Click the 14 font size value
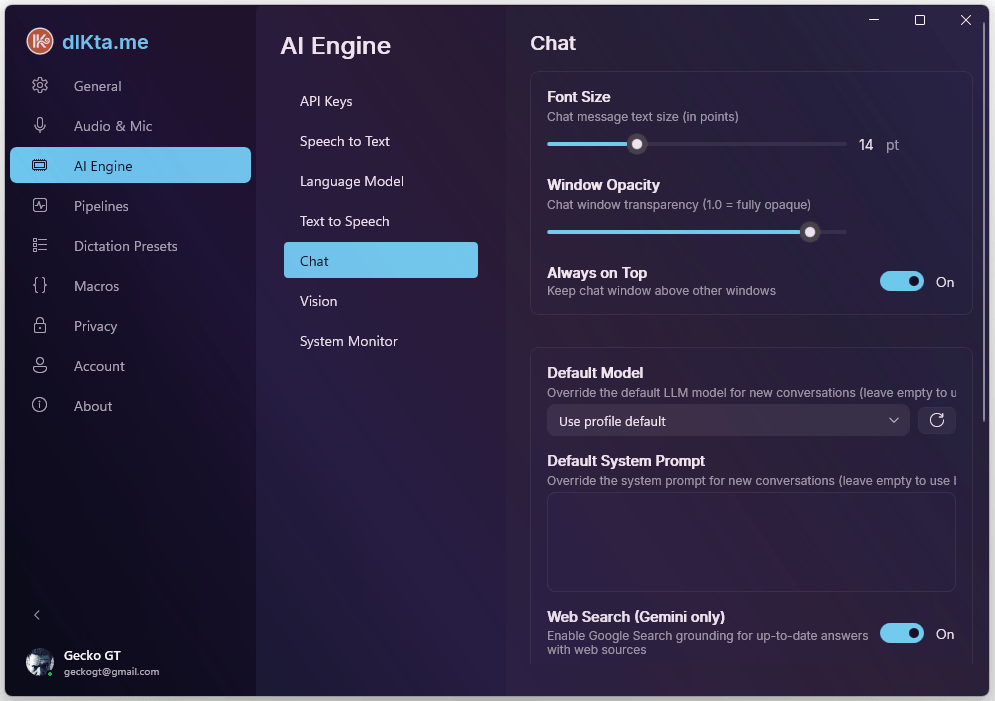995x701 pixels. pos(866,145)
